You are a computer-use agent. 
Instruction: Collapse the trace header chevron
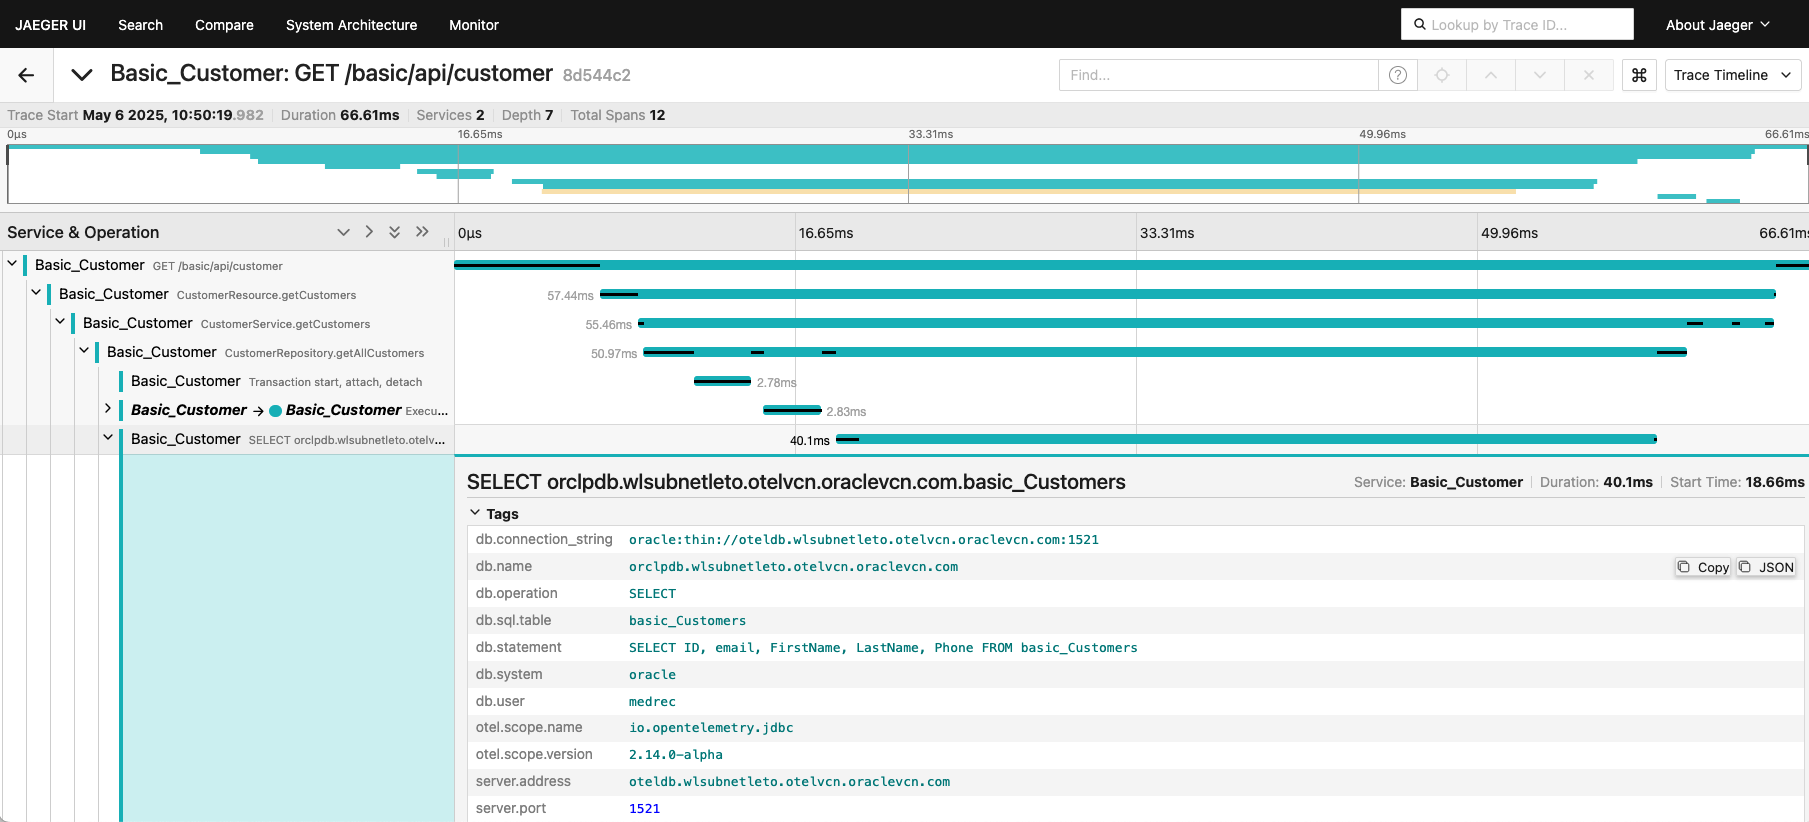(x=82, y=75)
